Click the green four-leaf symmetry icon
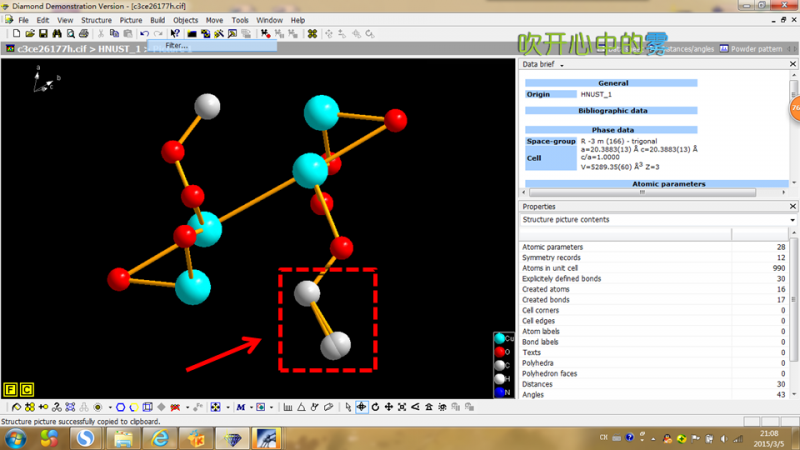800x450 pixels. click(x=312, y=34)
